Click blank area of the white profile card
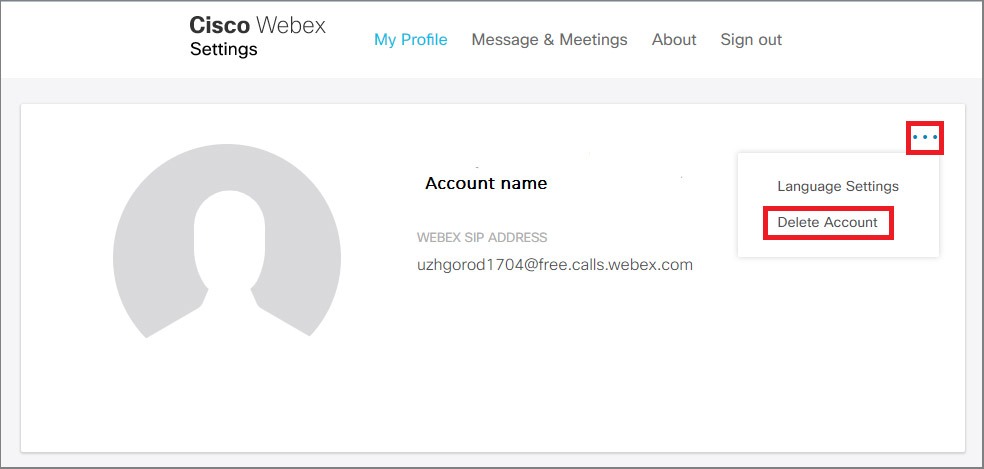 565,377
